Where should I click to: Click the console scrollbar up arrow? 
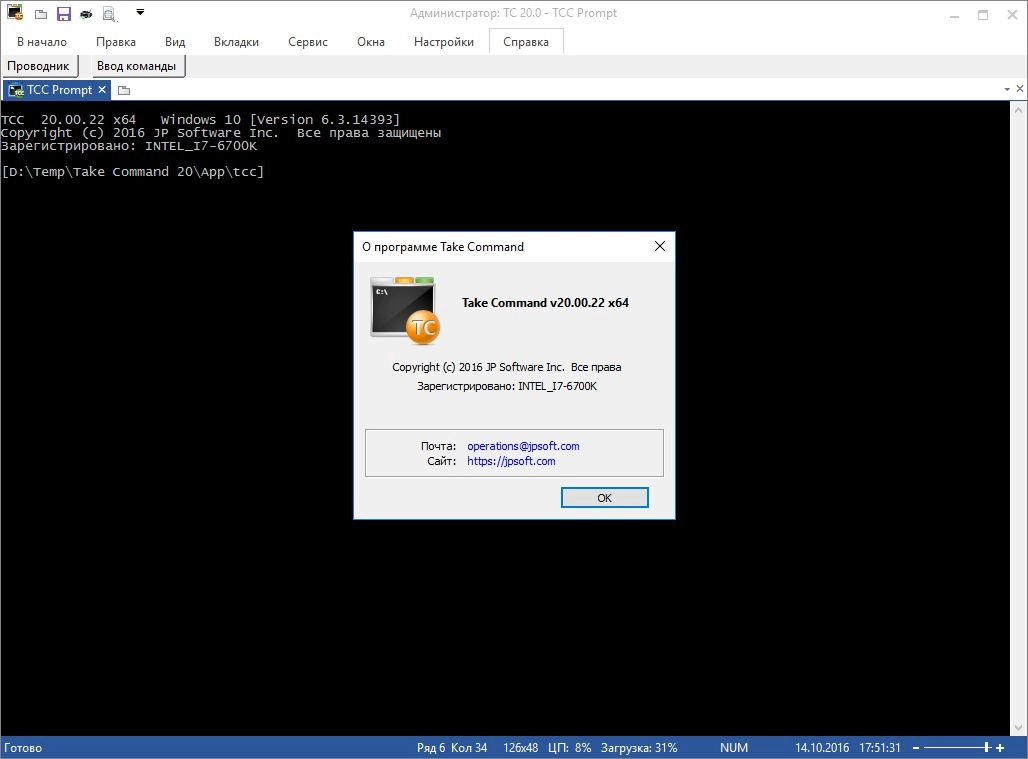(x=1018, y=111)
